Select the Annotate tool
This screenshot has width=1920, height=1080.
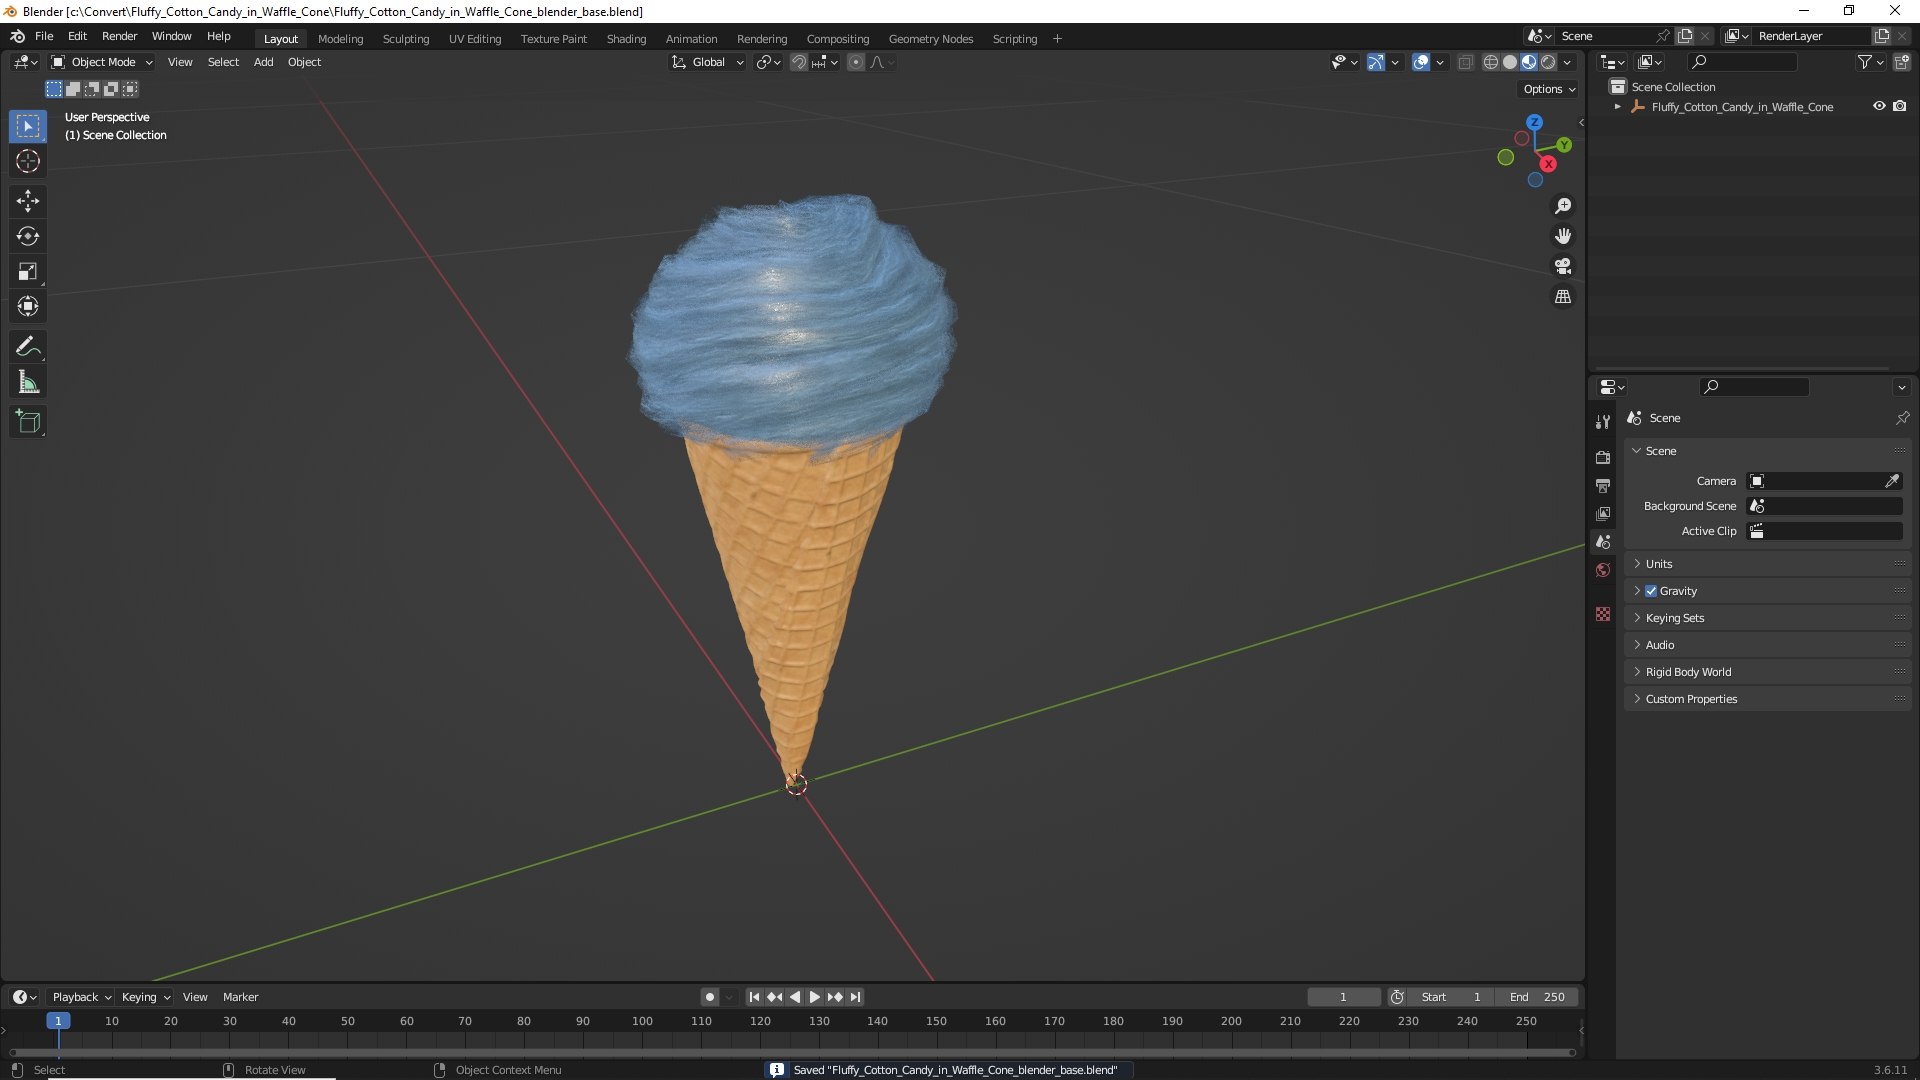tap(28, 347)
